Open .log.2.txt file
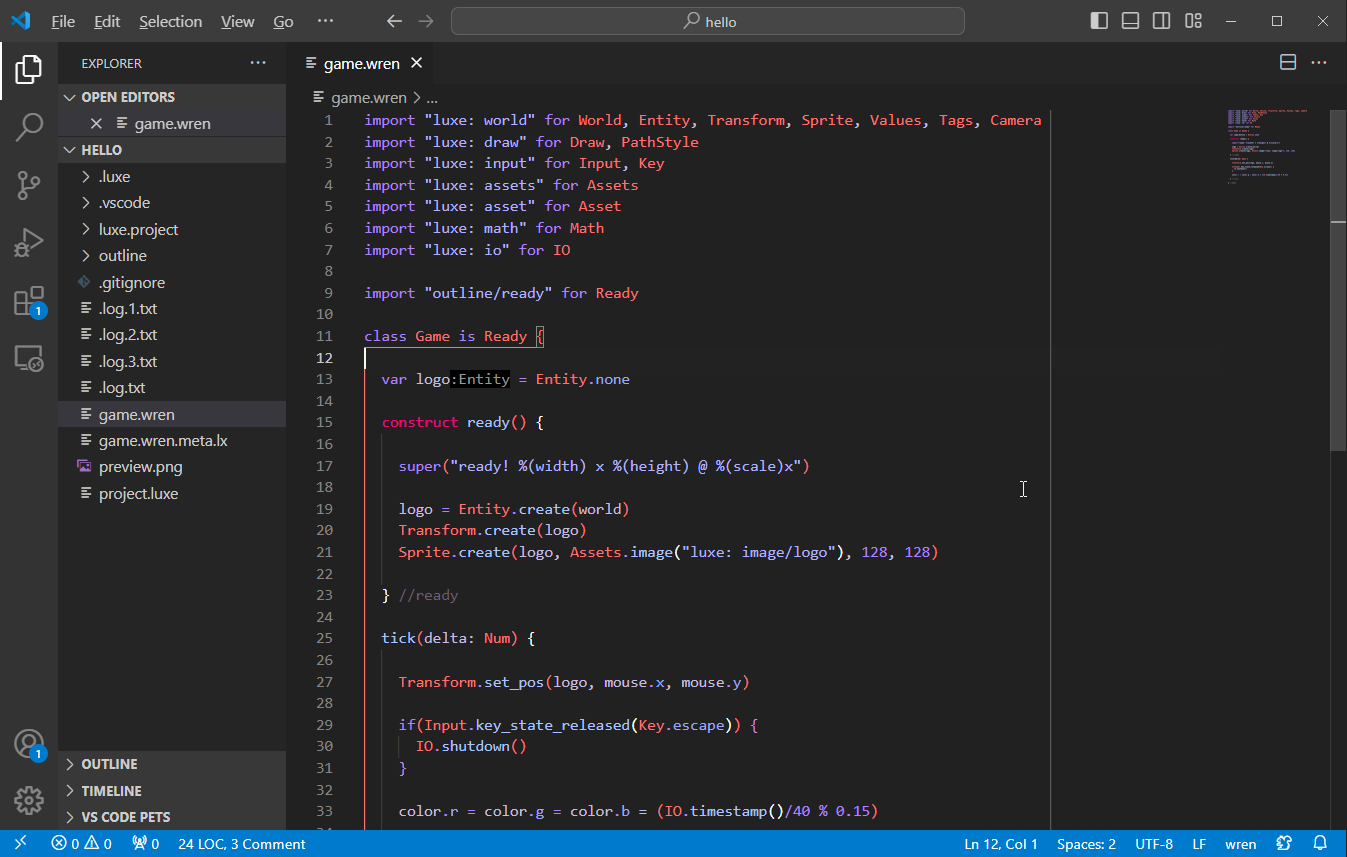 (x=172, y=335)
